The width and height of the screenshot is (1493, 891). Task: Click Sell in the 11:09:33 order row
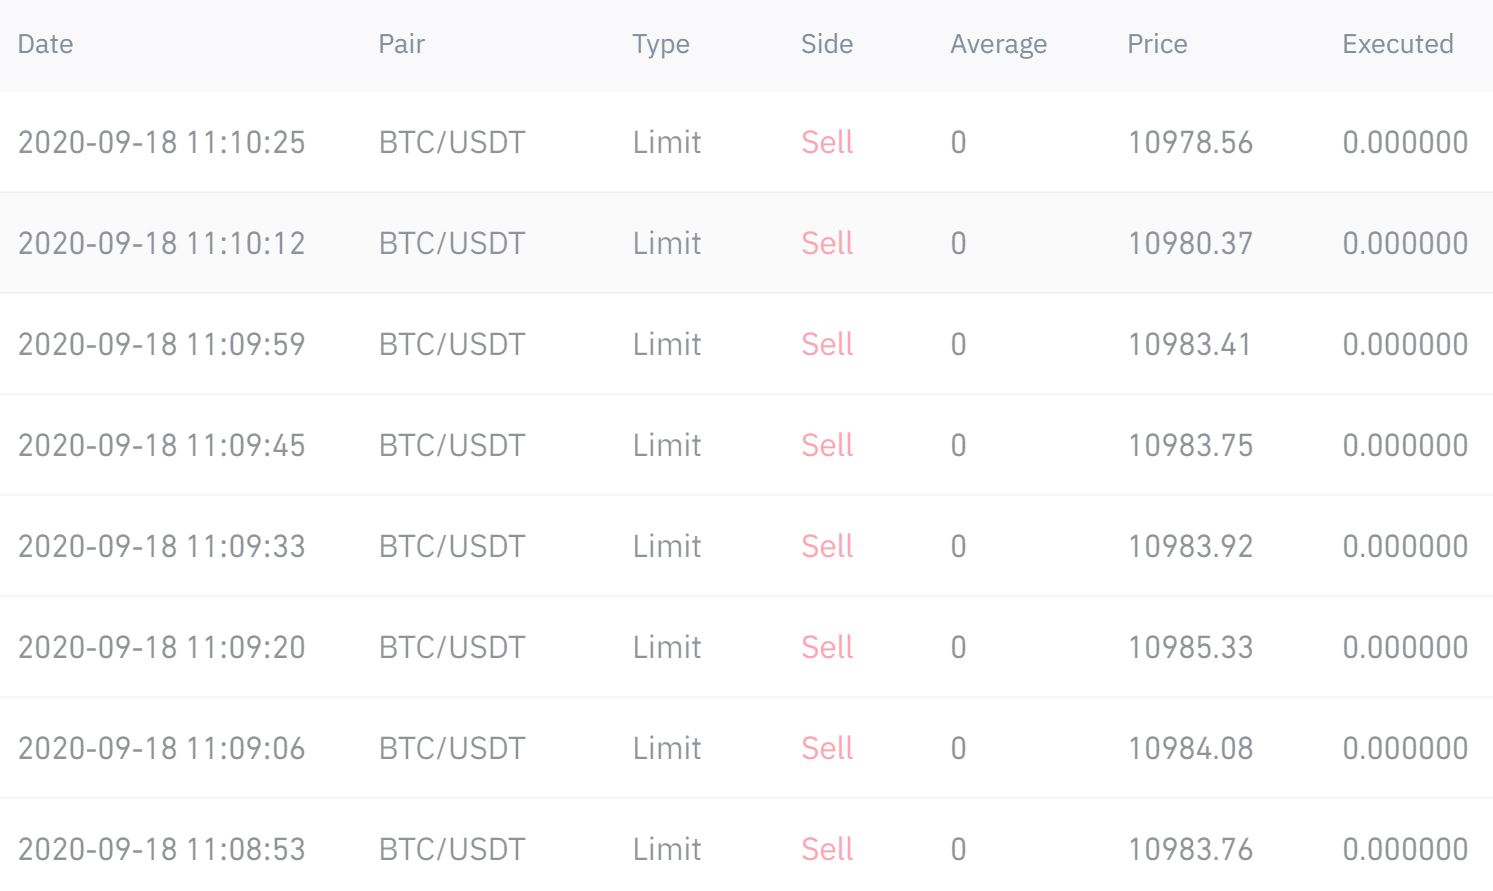pos(827,546)
